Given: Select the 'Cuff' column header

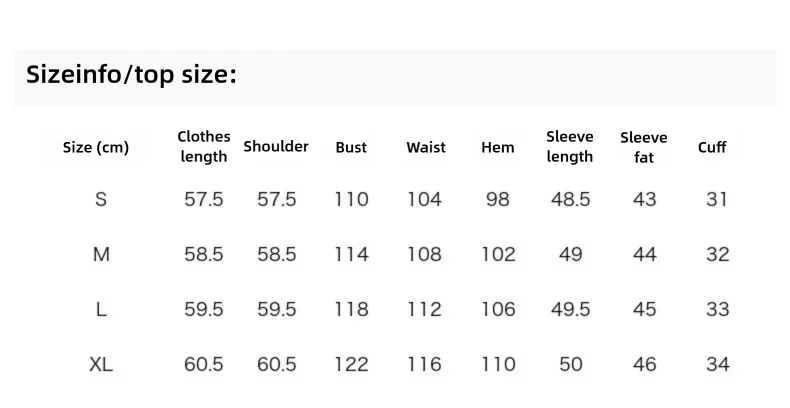Looking at the screenshot, I should point(712,147).
